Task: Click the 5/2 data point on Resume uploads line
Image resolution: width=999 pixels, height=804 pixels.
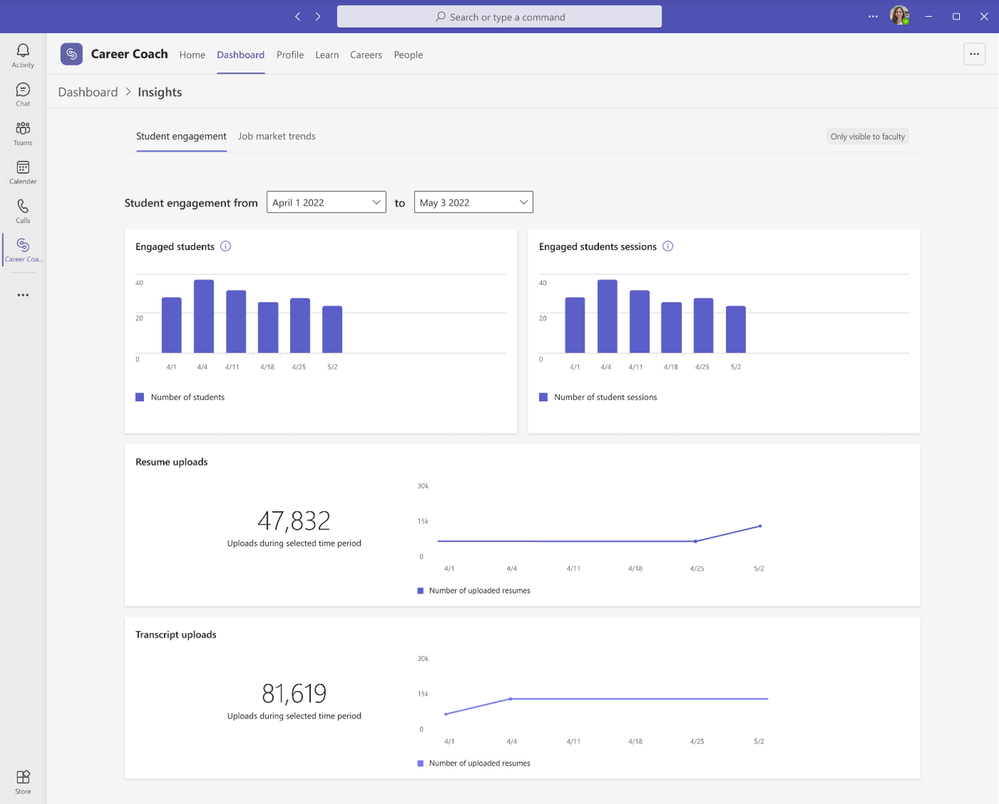Action: (760, 526)
